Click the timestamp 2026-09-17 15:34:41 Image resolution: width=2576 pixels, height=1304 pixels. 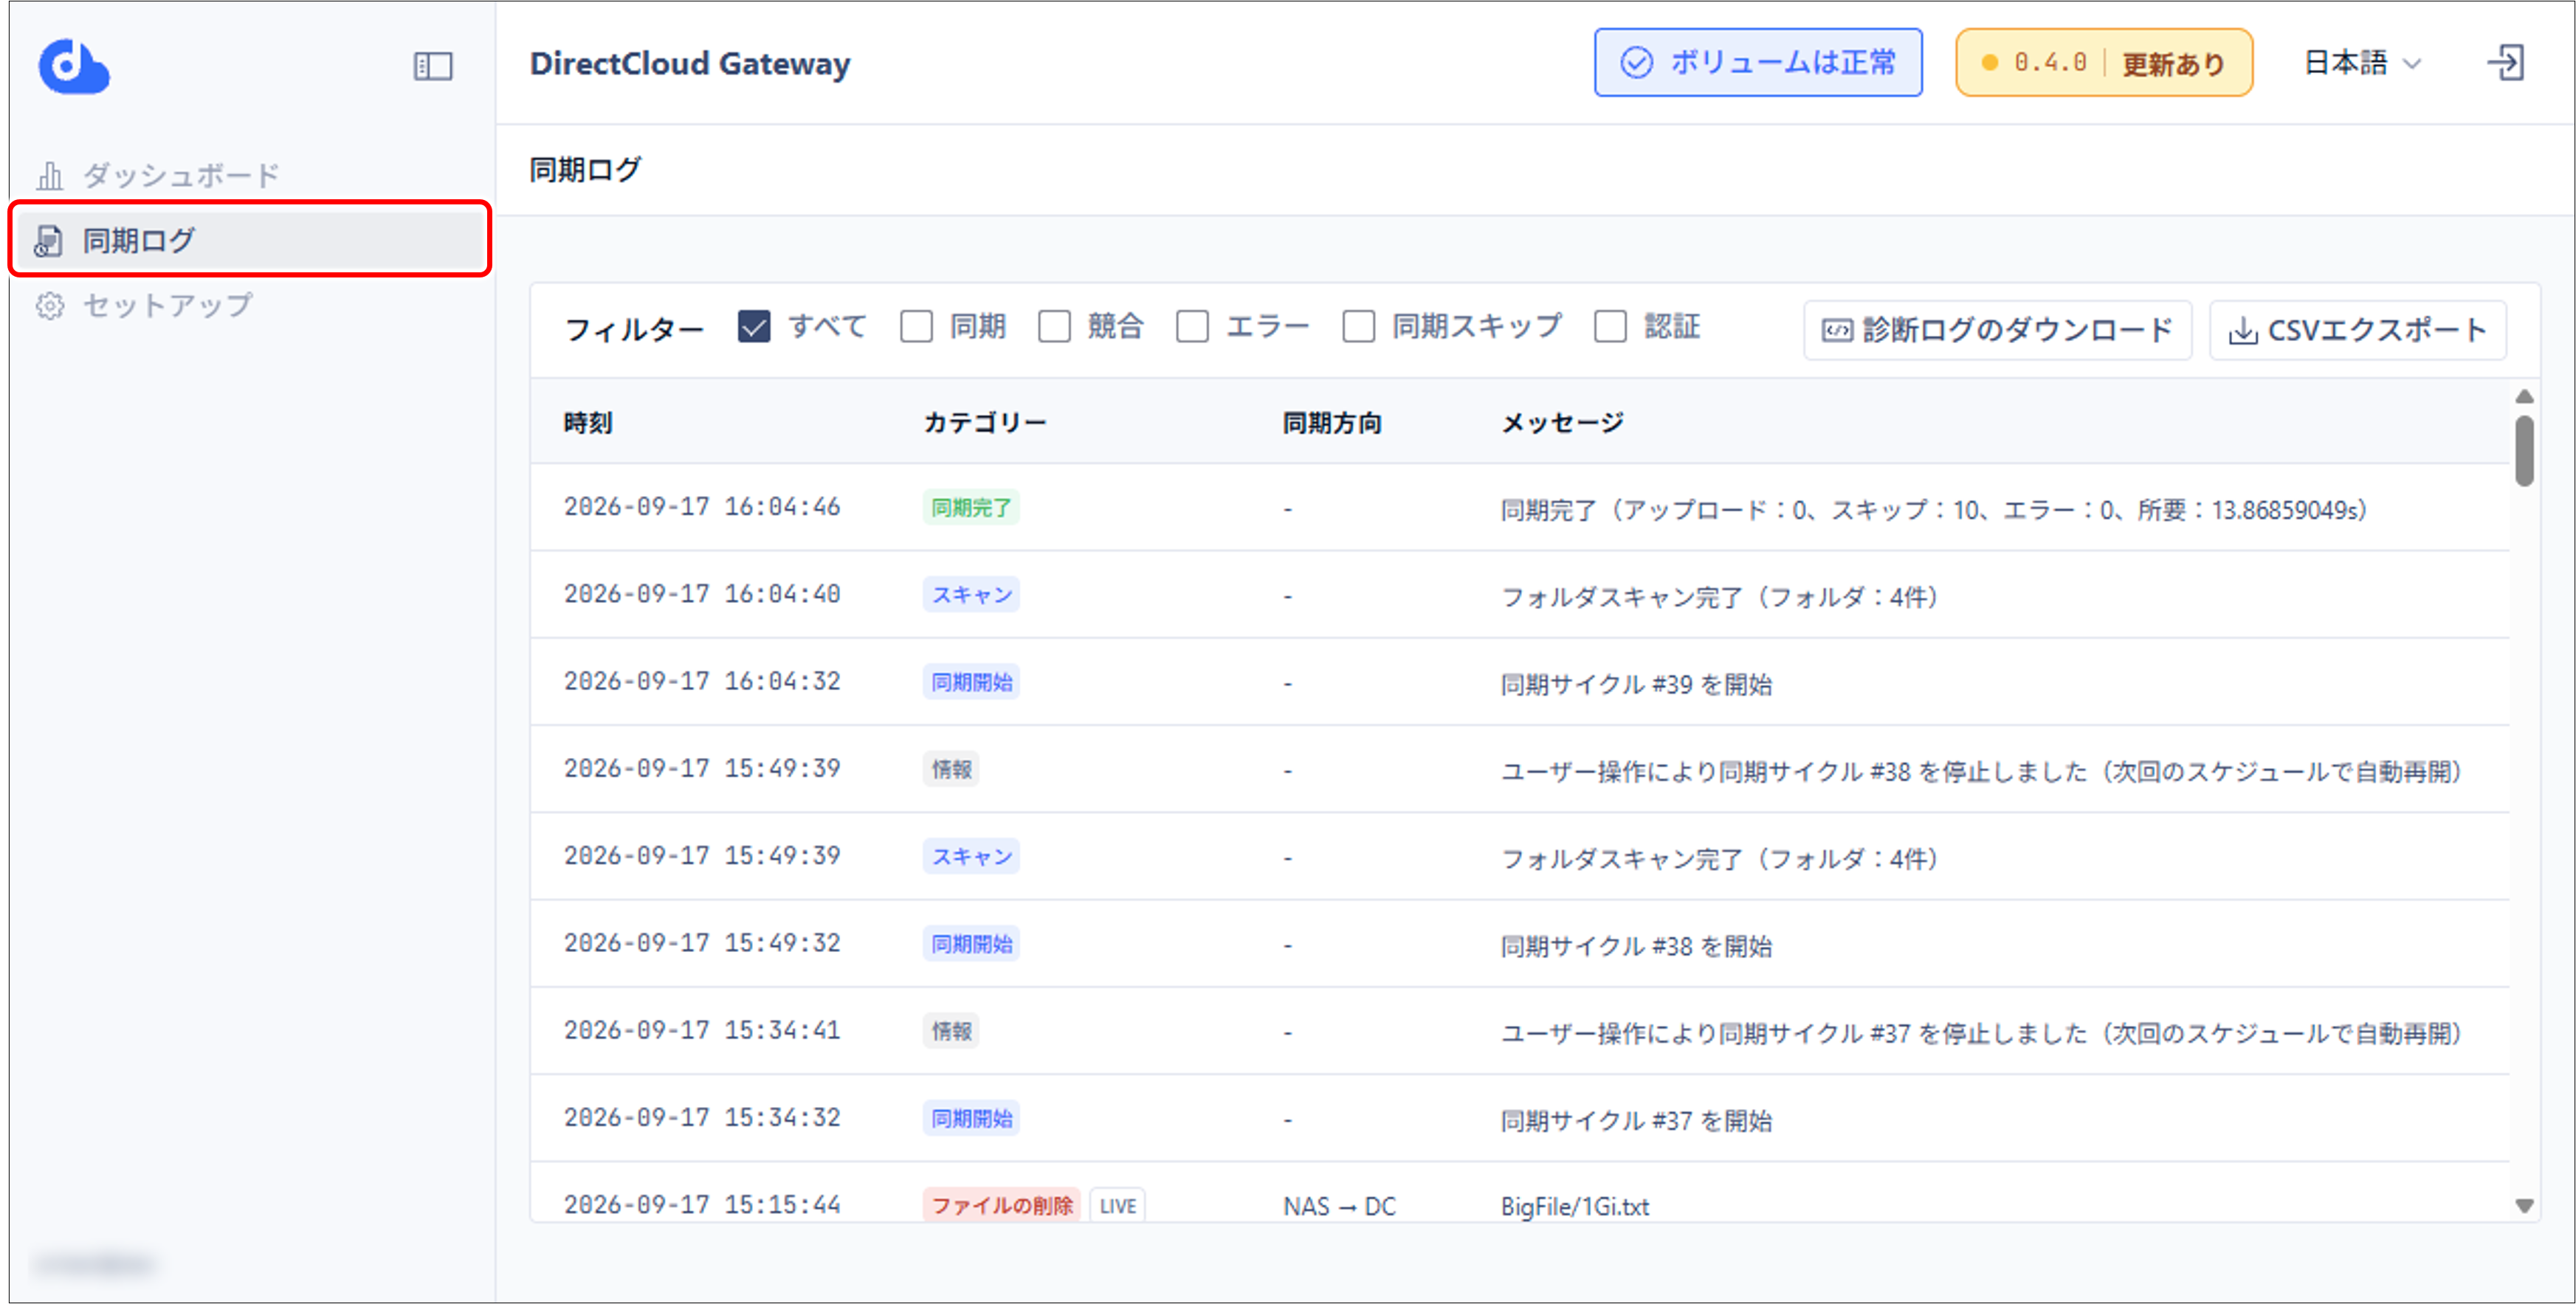tap(702, 1030)
